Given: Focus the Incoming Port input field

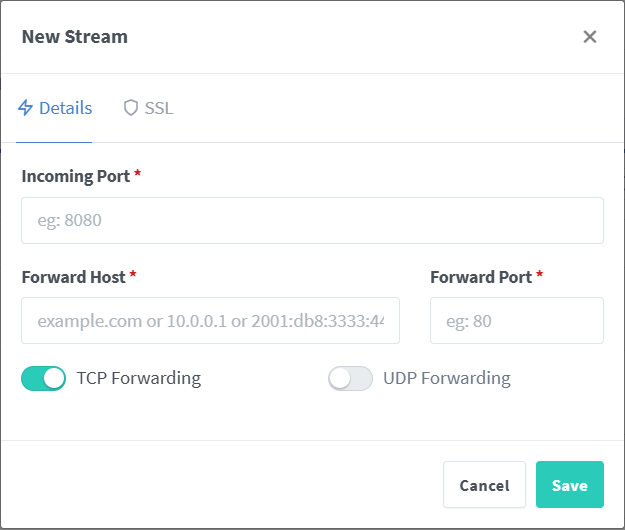Looking at the screenshot, I should (312, 220).
